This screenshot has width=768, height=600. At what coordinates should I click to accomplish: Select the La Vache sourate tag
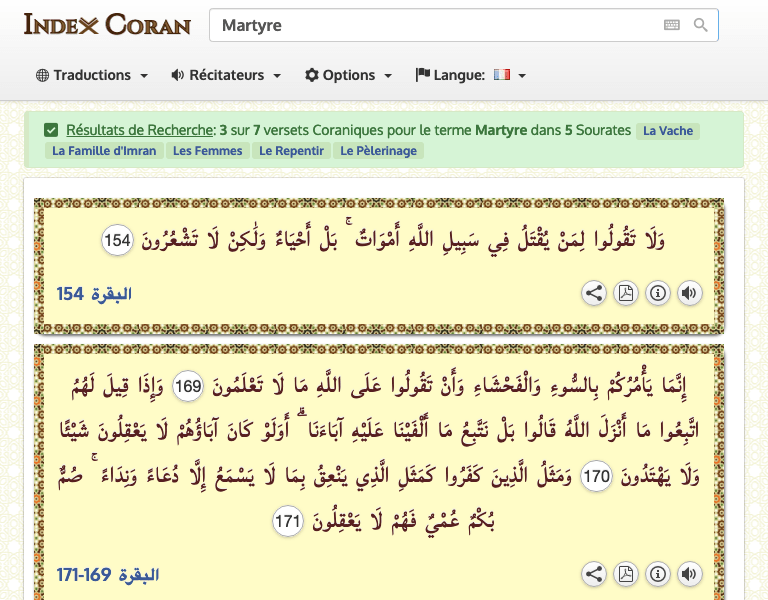click(x=668, y=131)
